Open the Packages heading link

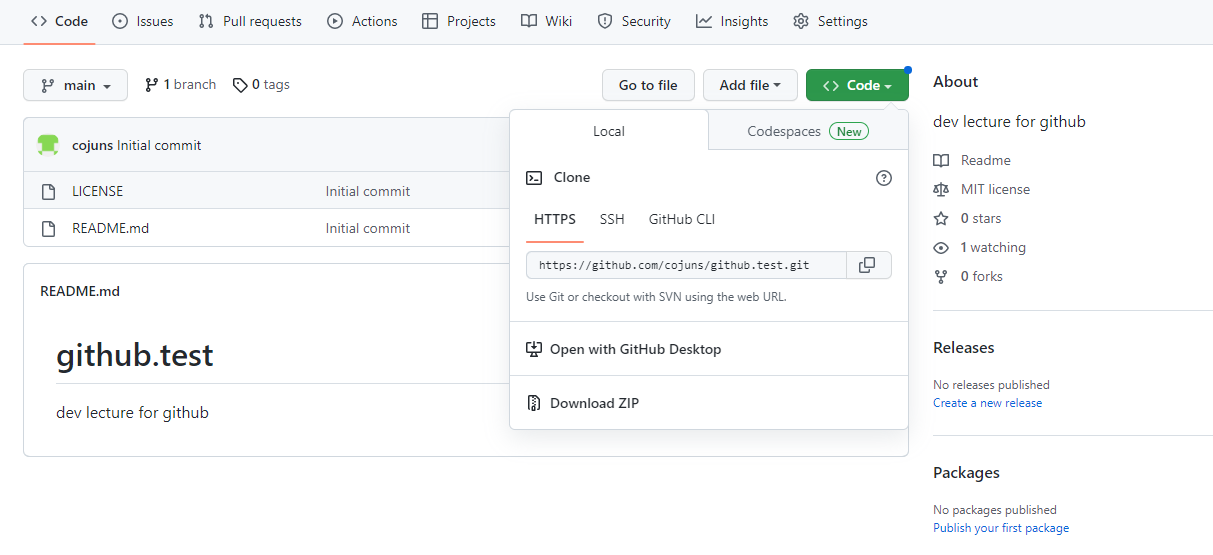(x=966, y=473)
